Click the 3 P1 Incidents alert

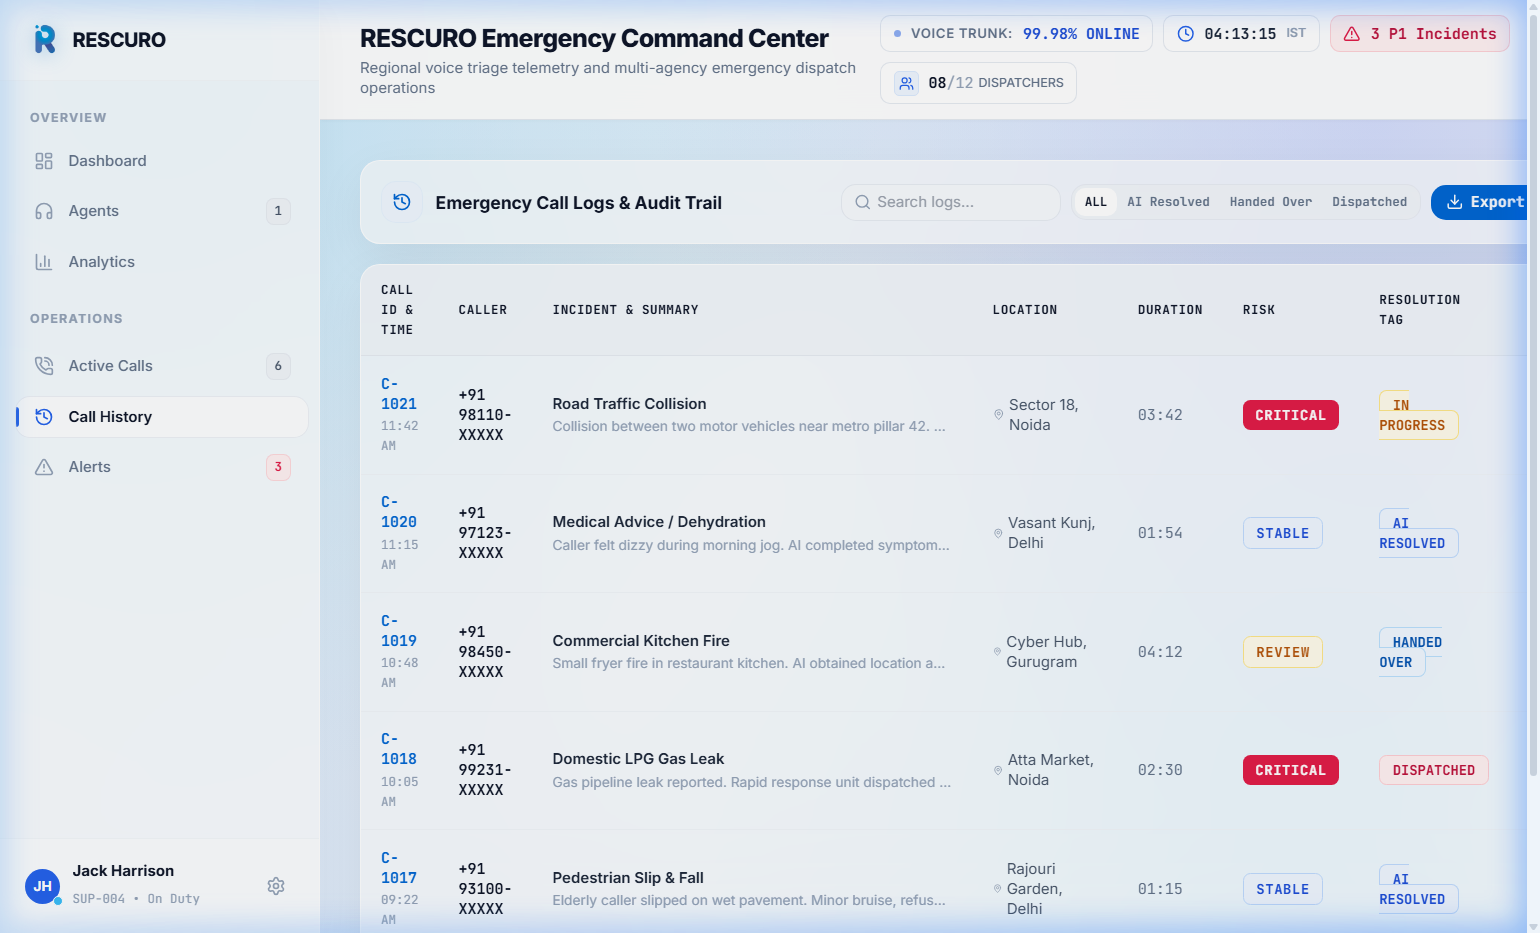click(x=1419, y=34)
